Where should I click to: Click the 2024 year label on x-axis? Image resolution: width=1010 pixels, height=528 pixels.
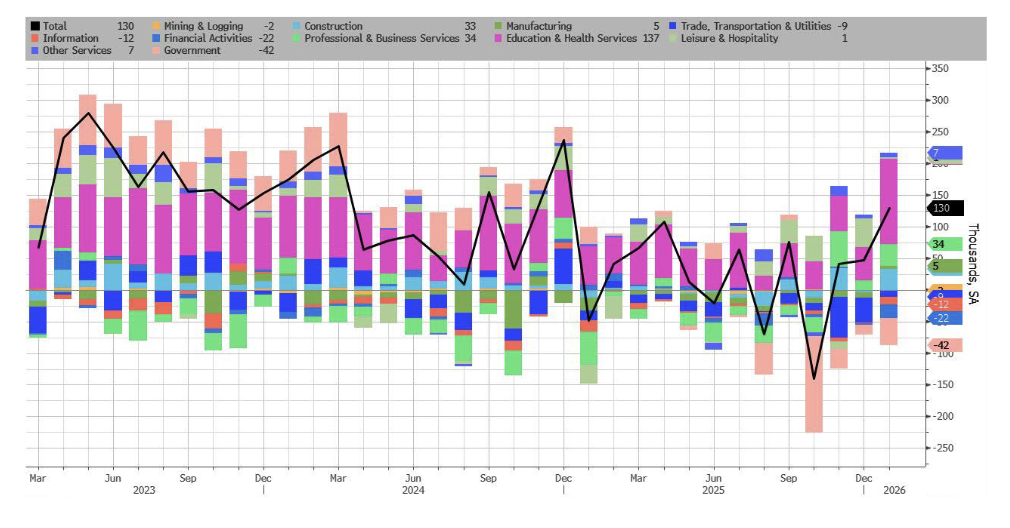click(413, 490)
